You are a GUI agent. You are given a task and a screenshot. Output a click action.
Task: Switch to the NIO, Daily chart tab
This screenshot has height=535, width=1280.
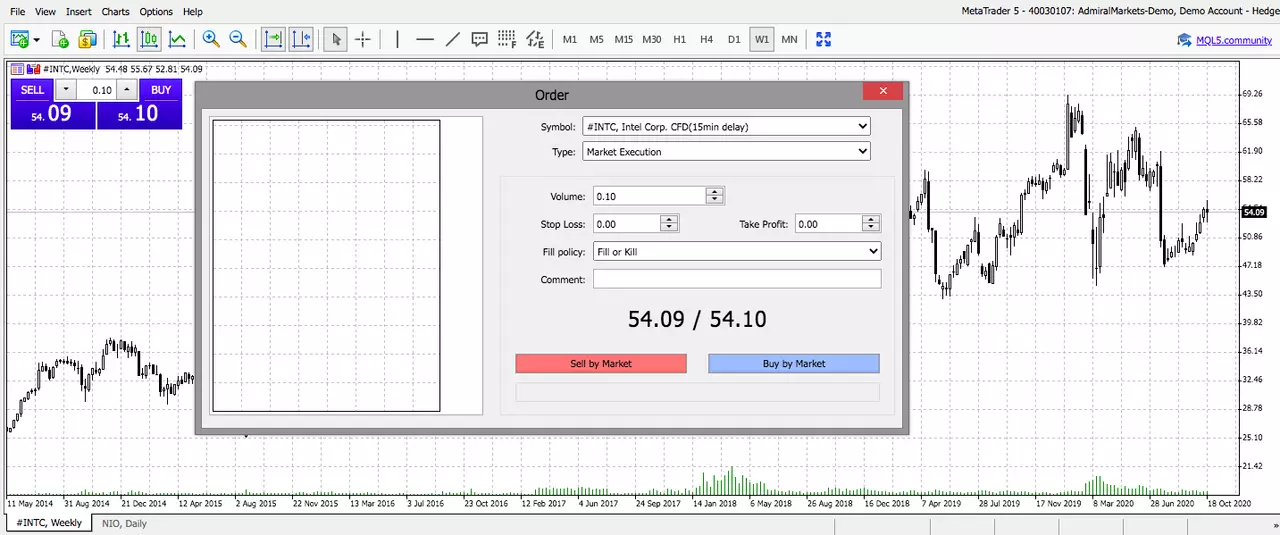tap(124, 523)
